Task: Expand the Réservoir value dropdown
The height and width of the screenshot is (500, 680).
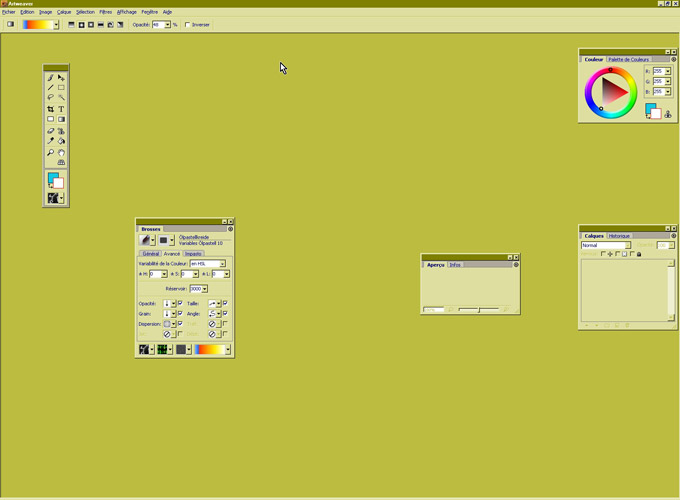Action: [x=204, y=289]
